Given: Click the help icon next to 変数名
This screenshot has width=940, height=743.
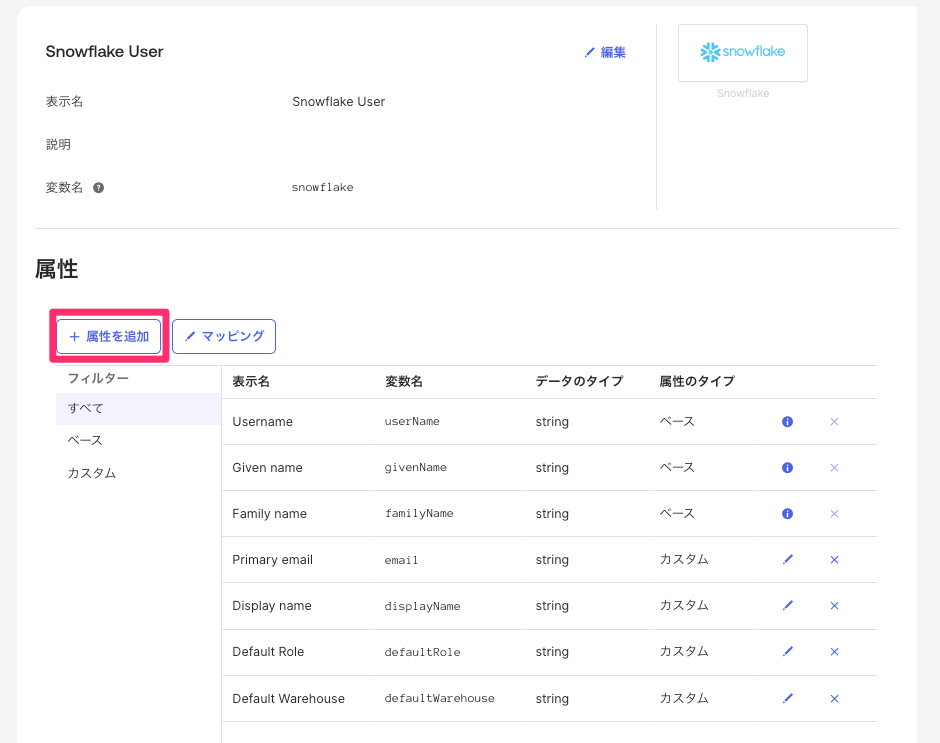Looking at the screenshot, I should (x=99, y=187).
